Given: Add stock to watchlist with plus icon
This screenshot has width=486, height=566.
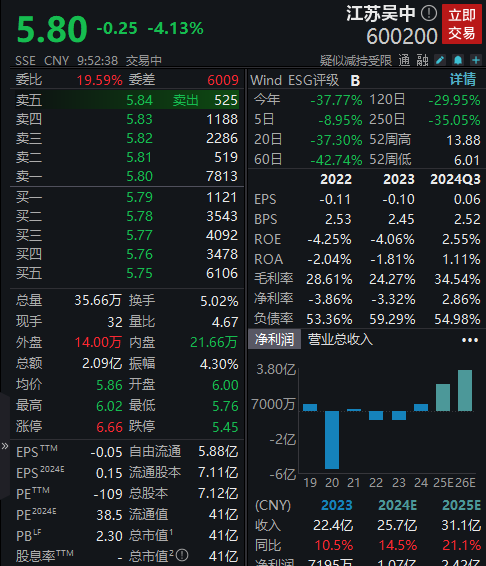Looking at the screenshot, I should [x=476, y=60].
